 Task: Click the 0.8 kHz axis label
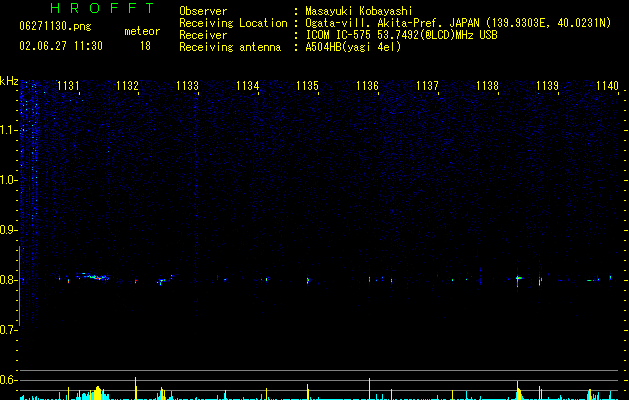(7, 280)
